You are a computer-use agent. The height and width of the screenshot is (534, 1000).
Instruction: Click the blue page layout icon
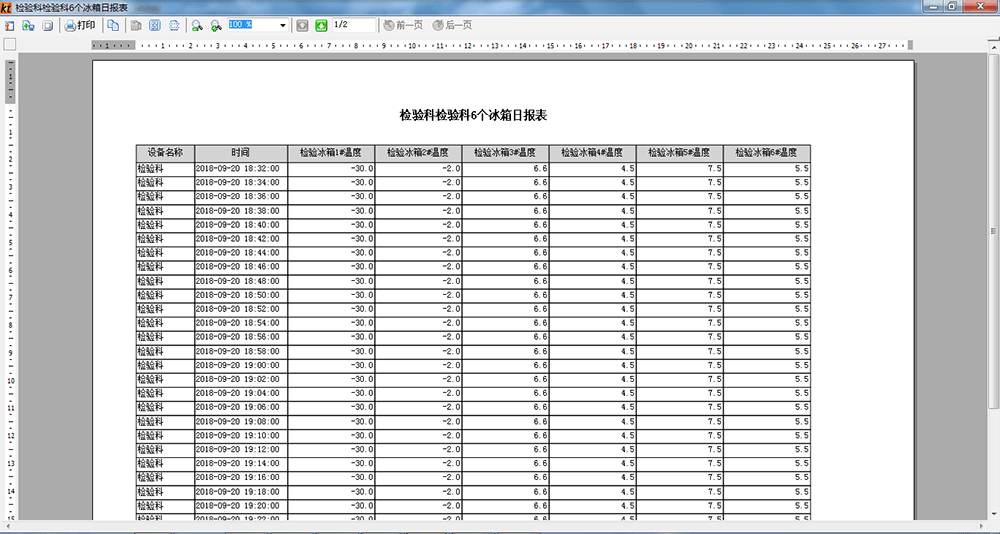(154, 26)
